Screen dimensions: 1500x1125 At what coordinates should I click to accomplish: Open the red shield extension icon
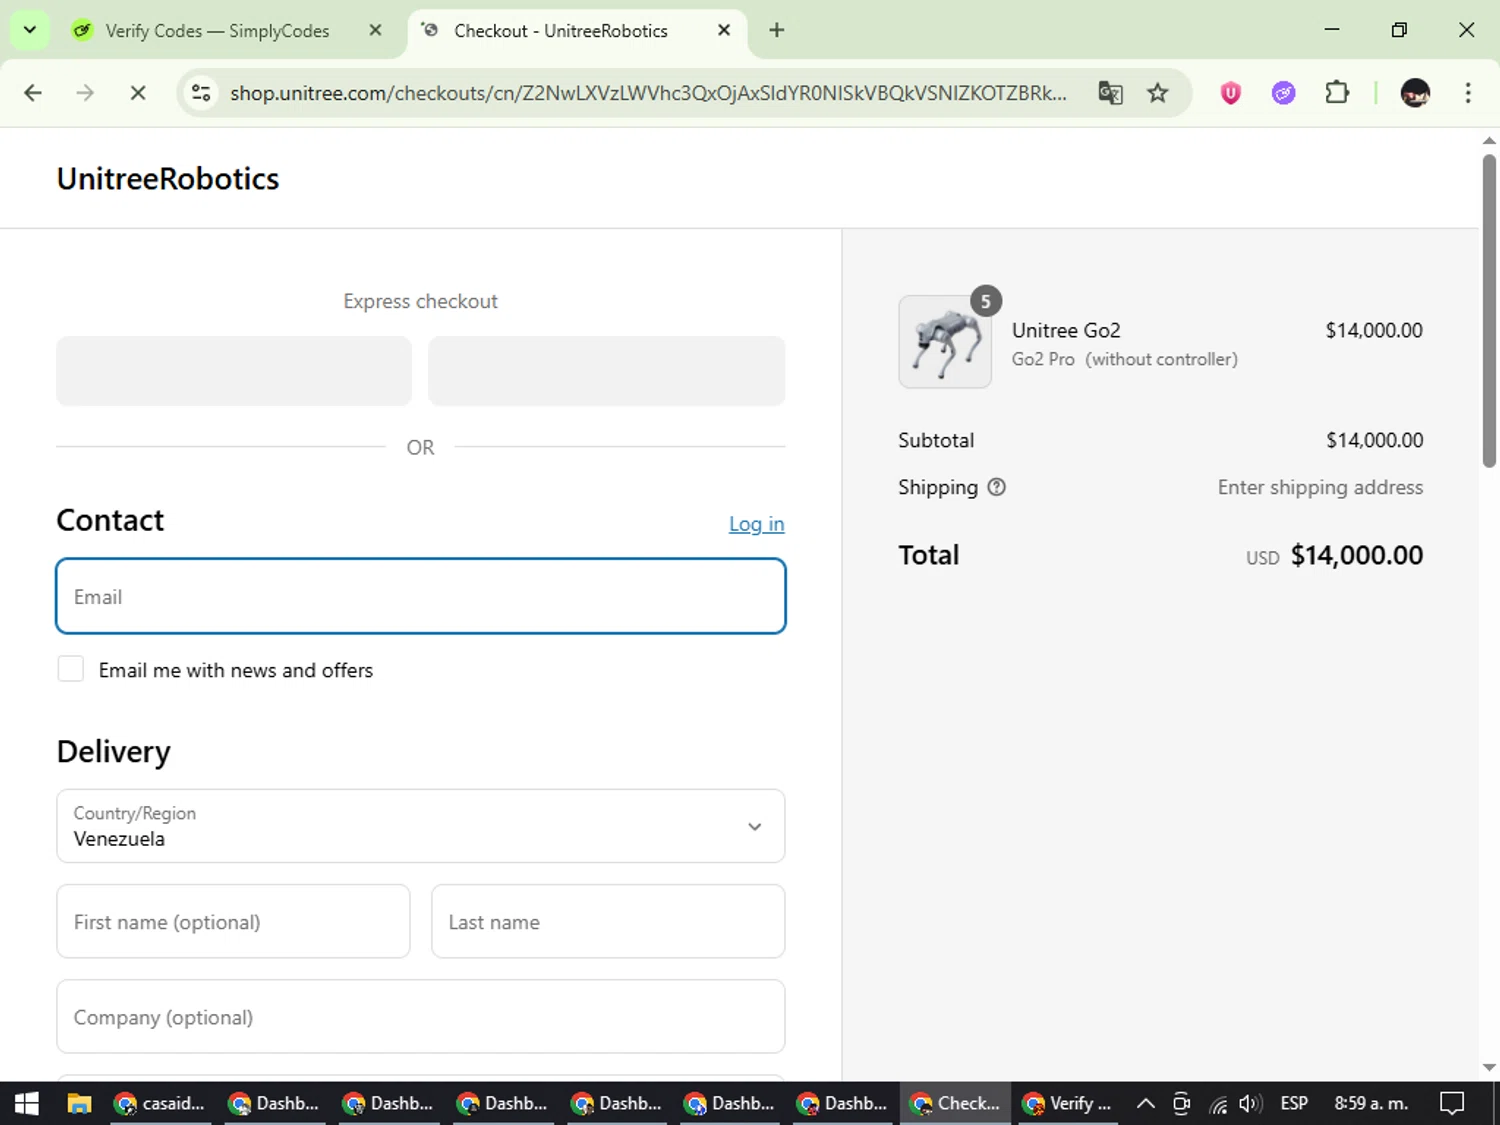point(1230,93)
